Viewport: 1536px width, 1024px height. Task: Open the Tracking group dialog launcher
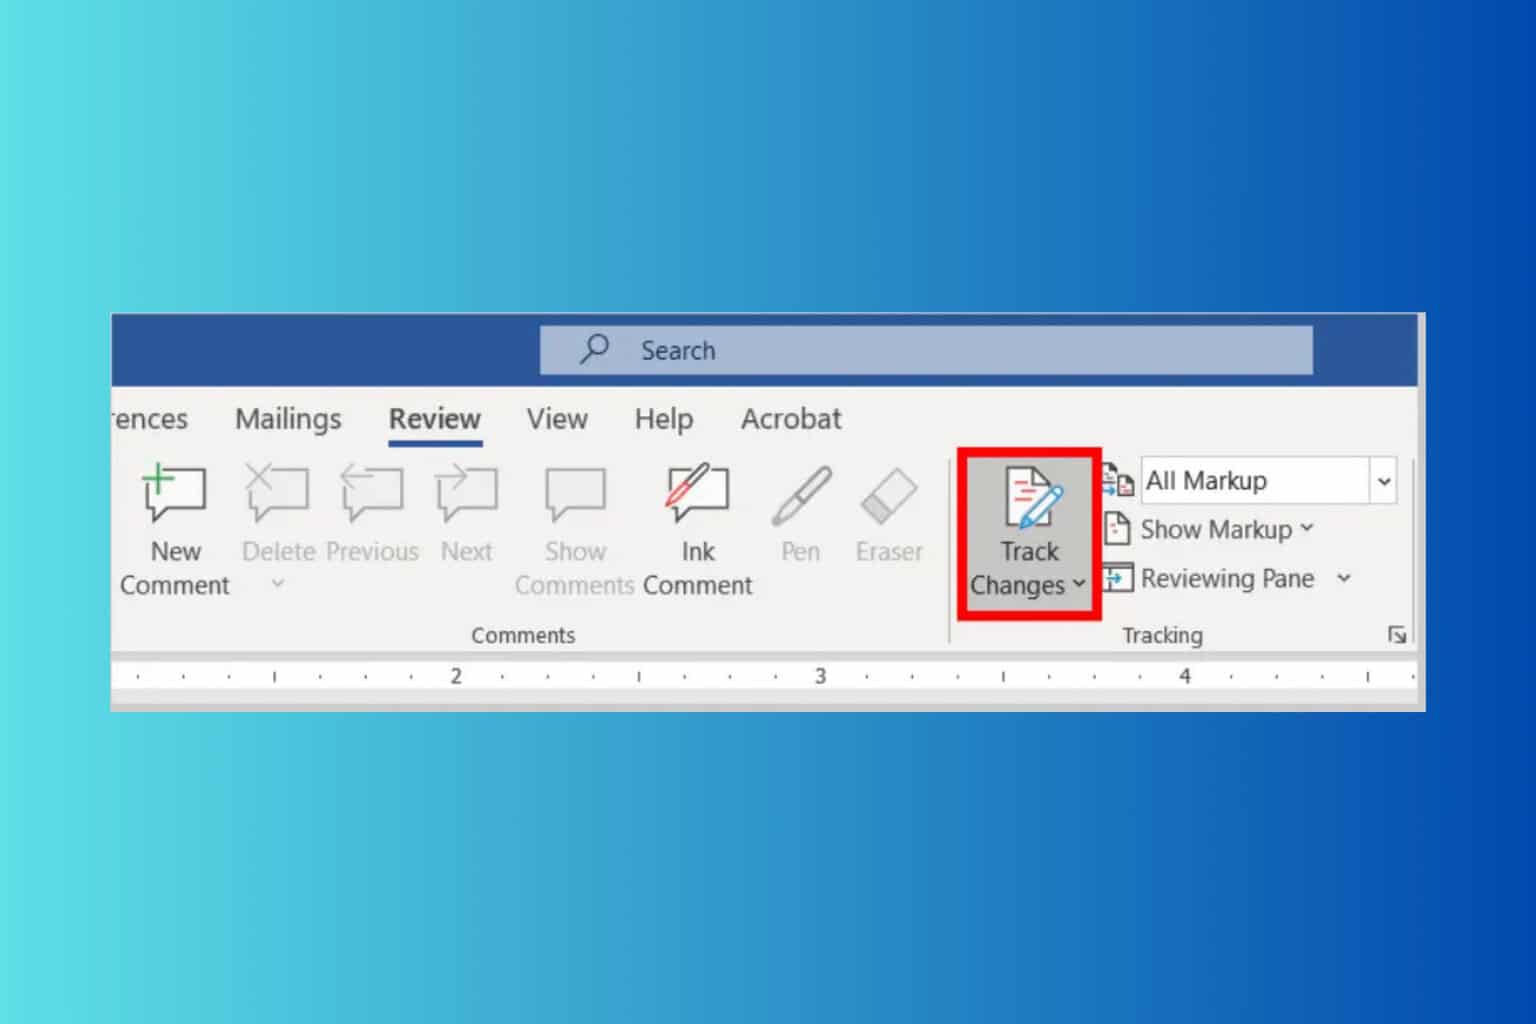click(x=1397, y=635)
